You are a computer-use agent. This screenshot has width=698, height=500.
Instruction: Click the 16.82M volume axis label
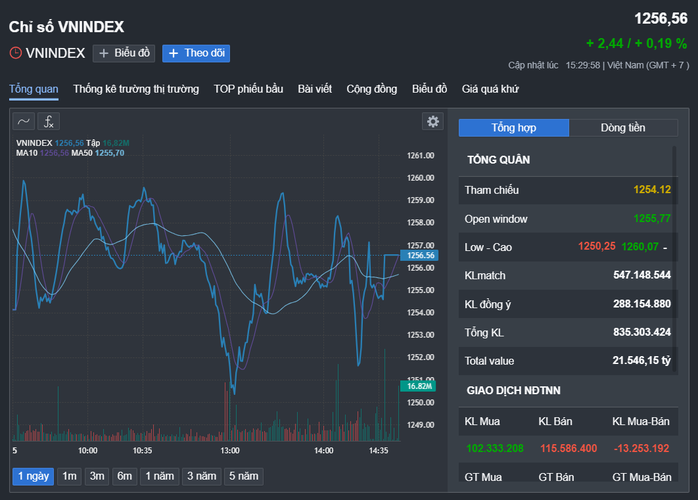(x=418, y=386)
